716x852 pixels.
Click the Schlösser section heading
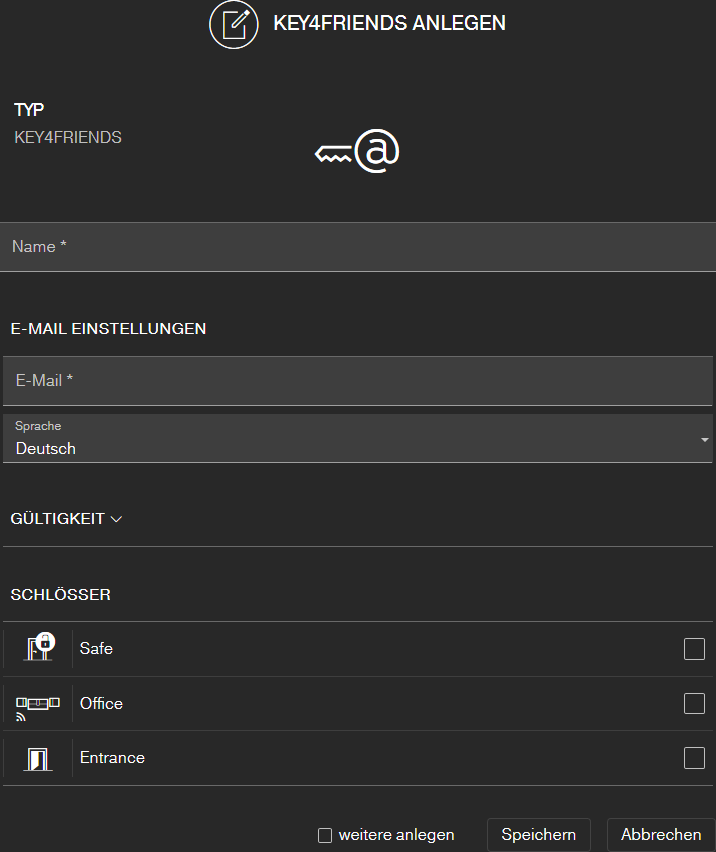point(60,595)
